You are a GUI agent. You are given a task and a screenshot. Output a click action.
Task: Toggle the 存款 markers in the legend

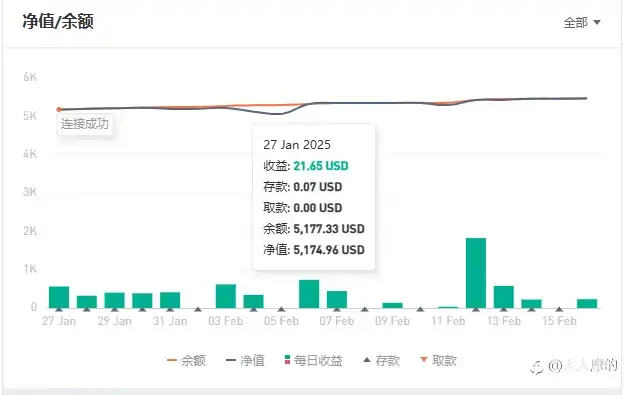pos(381,360)
